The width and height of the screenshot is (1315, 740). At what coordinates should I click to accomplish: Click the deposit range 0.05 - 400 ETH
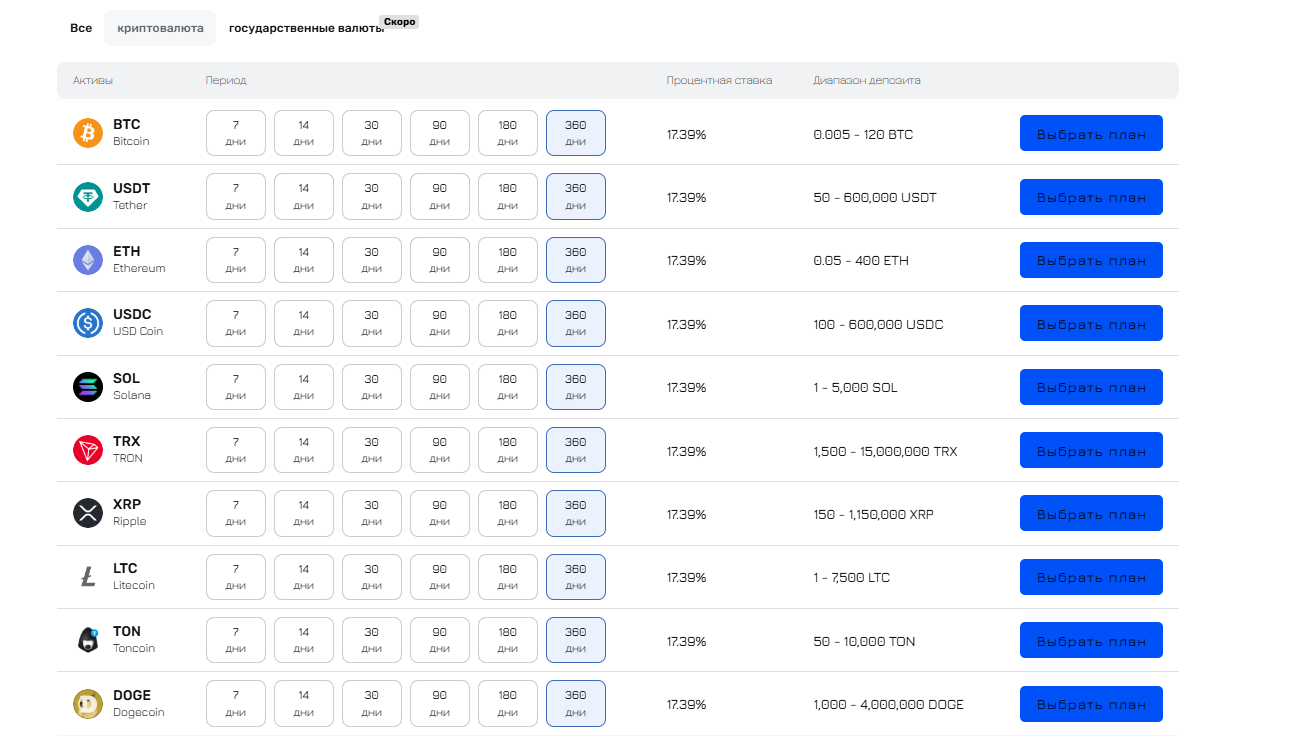click(x=861, y=260)
